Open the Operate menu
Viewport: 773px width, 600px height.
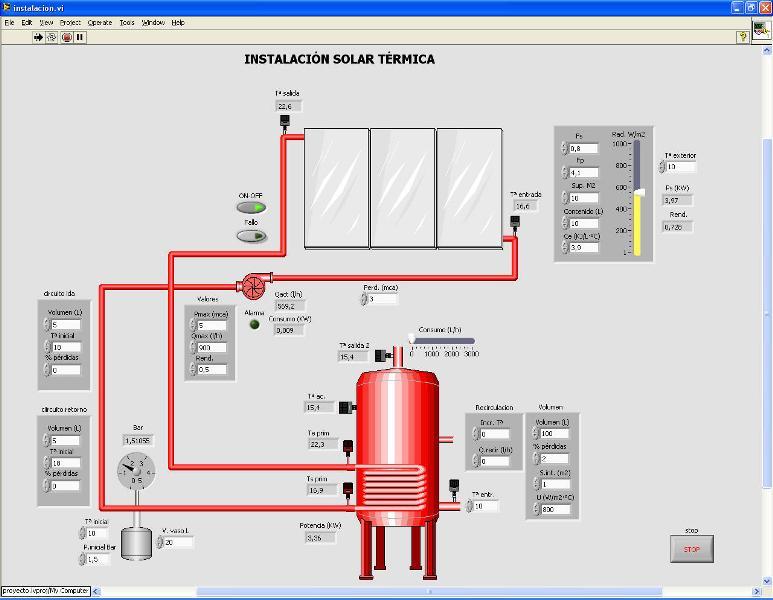coord(100,22)
